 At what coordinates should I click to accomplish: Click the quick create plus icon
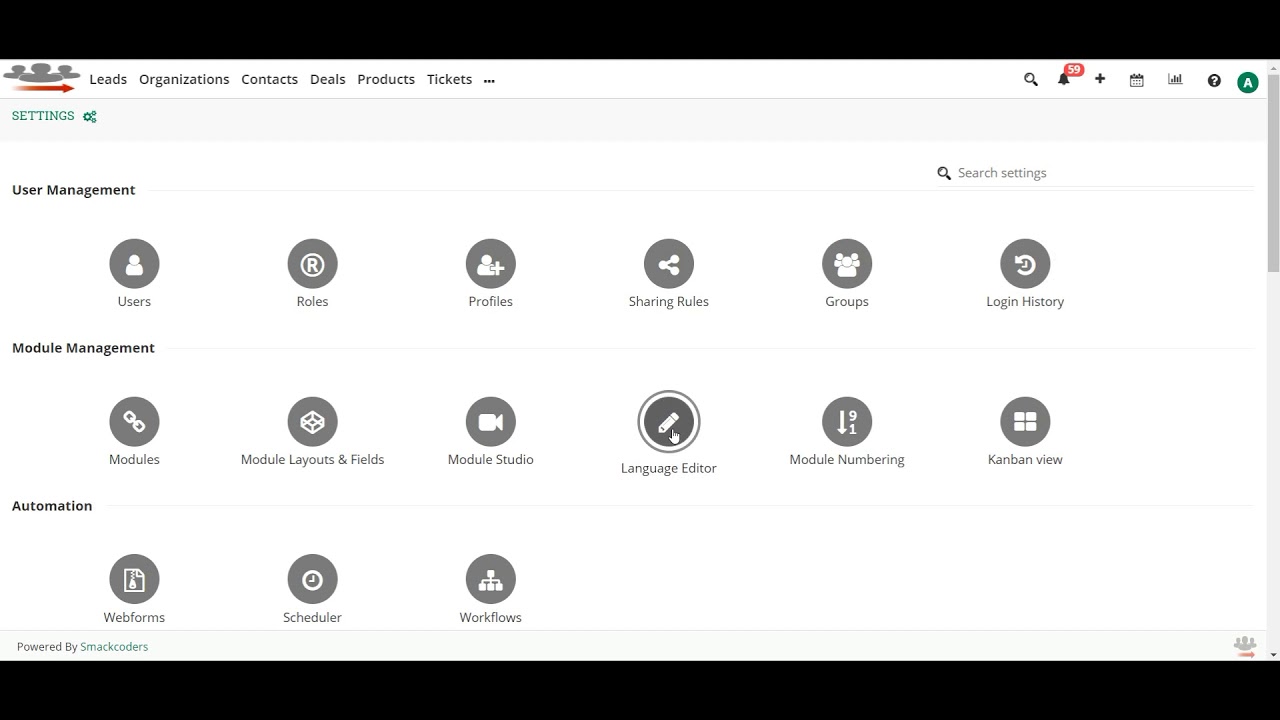tap(1100, 79)
